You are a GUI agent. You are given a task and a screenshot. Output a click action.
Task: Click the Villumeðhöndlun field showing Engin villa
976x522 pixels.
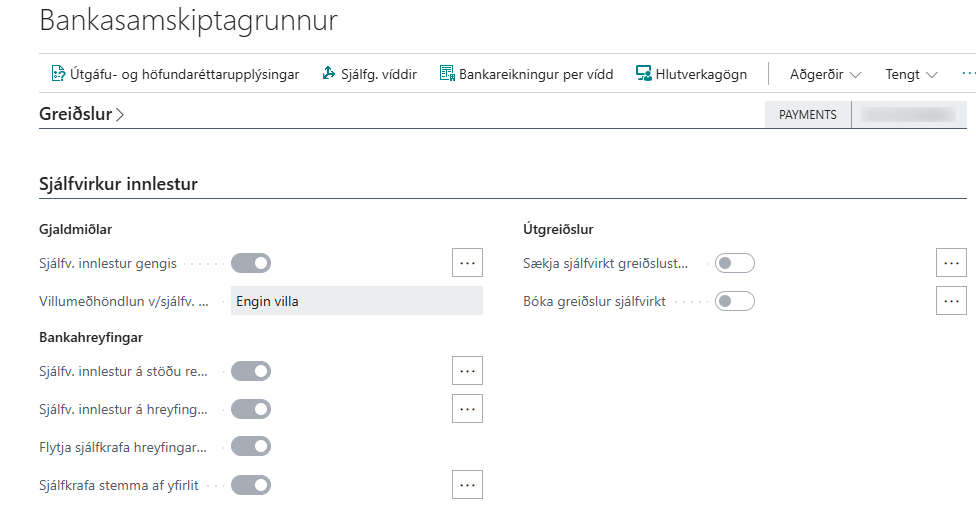[x=356, y=301]
